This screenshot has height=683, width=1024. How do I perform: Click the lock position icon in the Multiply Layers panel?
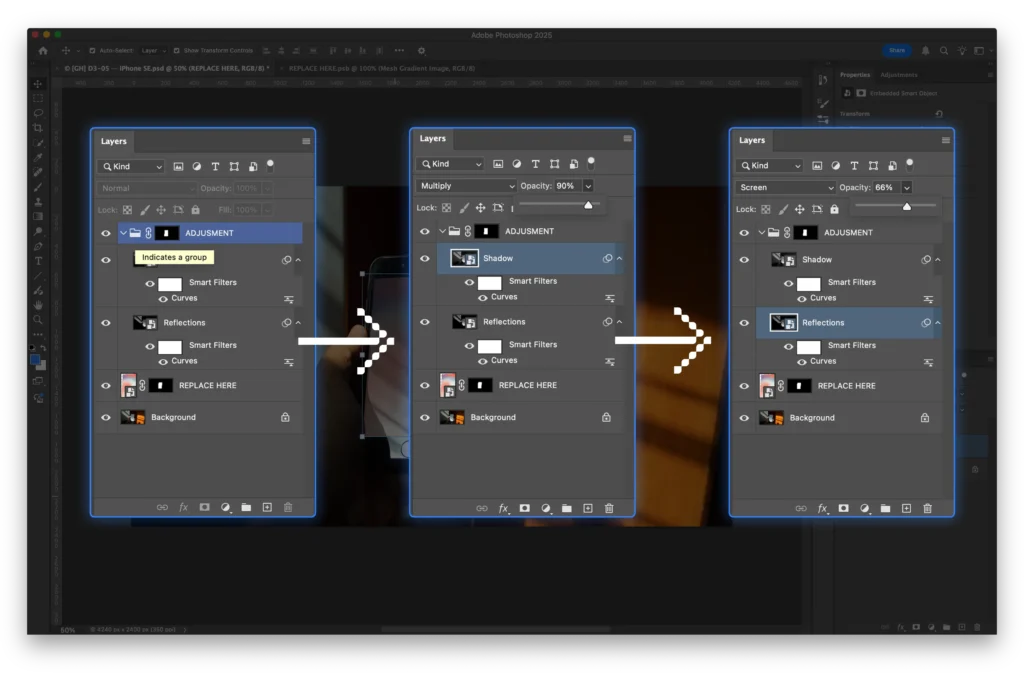[480, 208]
